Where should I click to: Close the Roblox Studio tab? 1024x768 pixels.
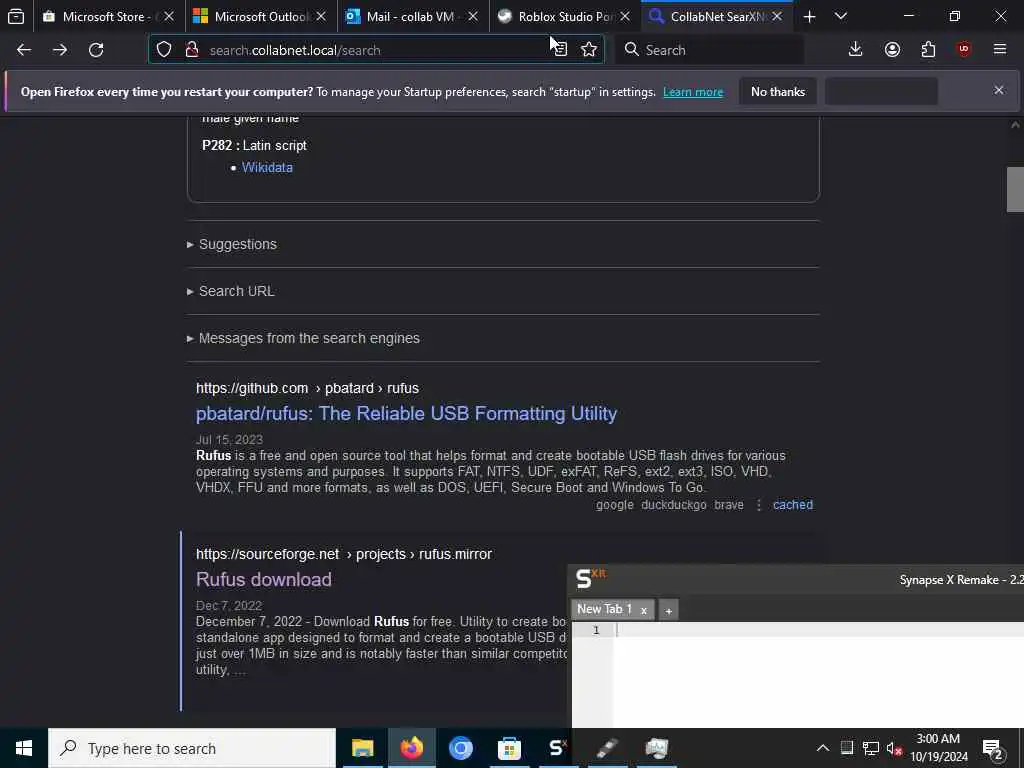[625, 16]
